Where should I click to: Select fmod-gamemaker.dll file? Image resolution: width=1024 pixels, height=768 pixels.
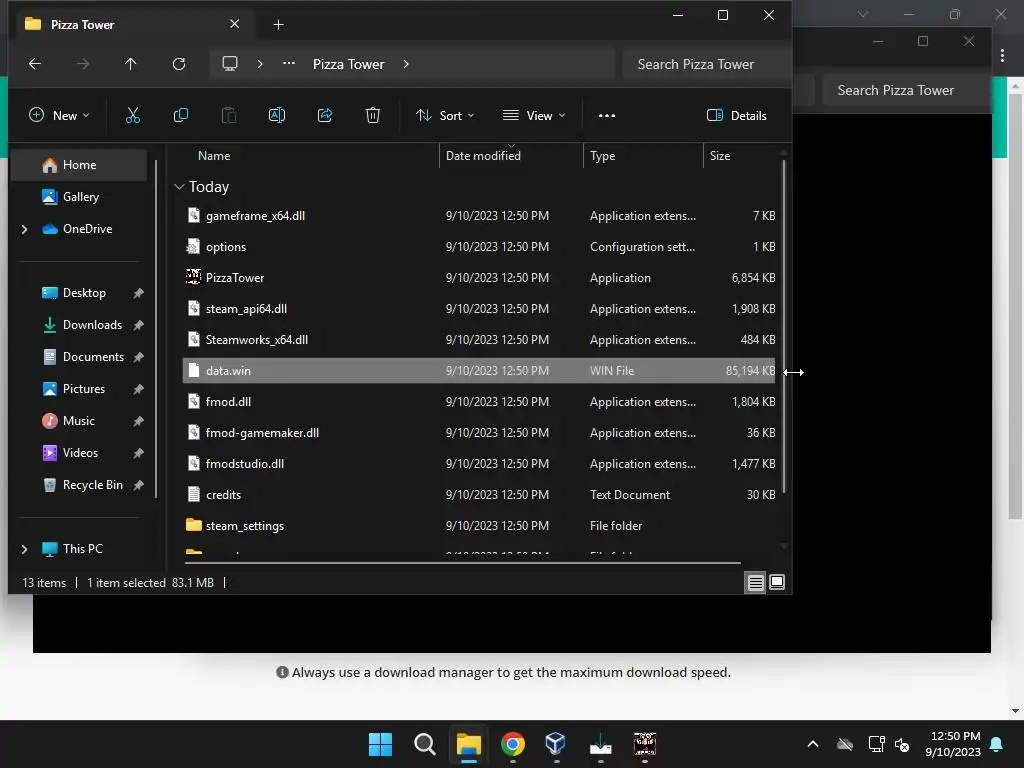[479, 433]
